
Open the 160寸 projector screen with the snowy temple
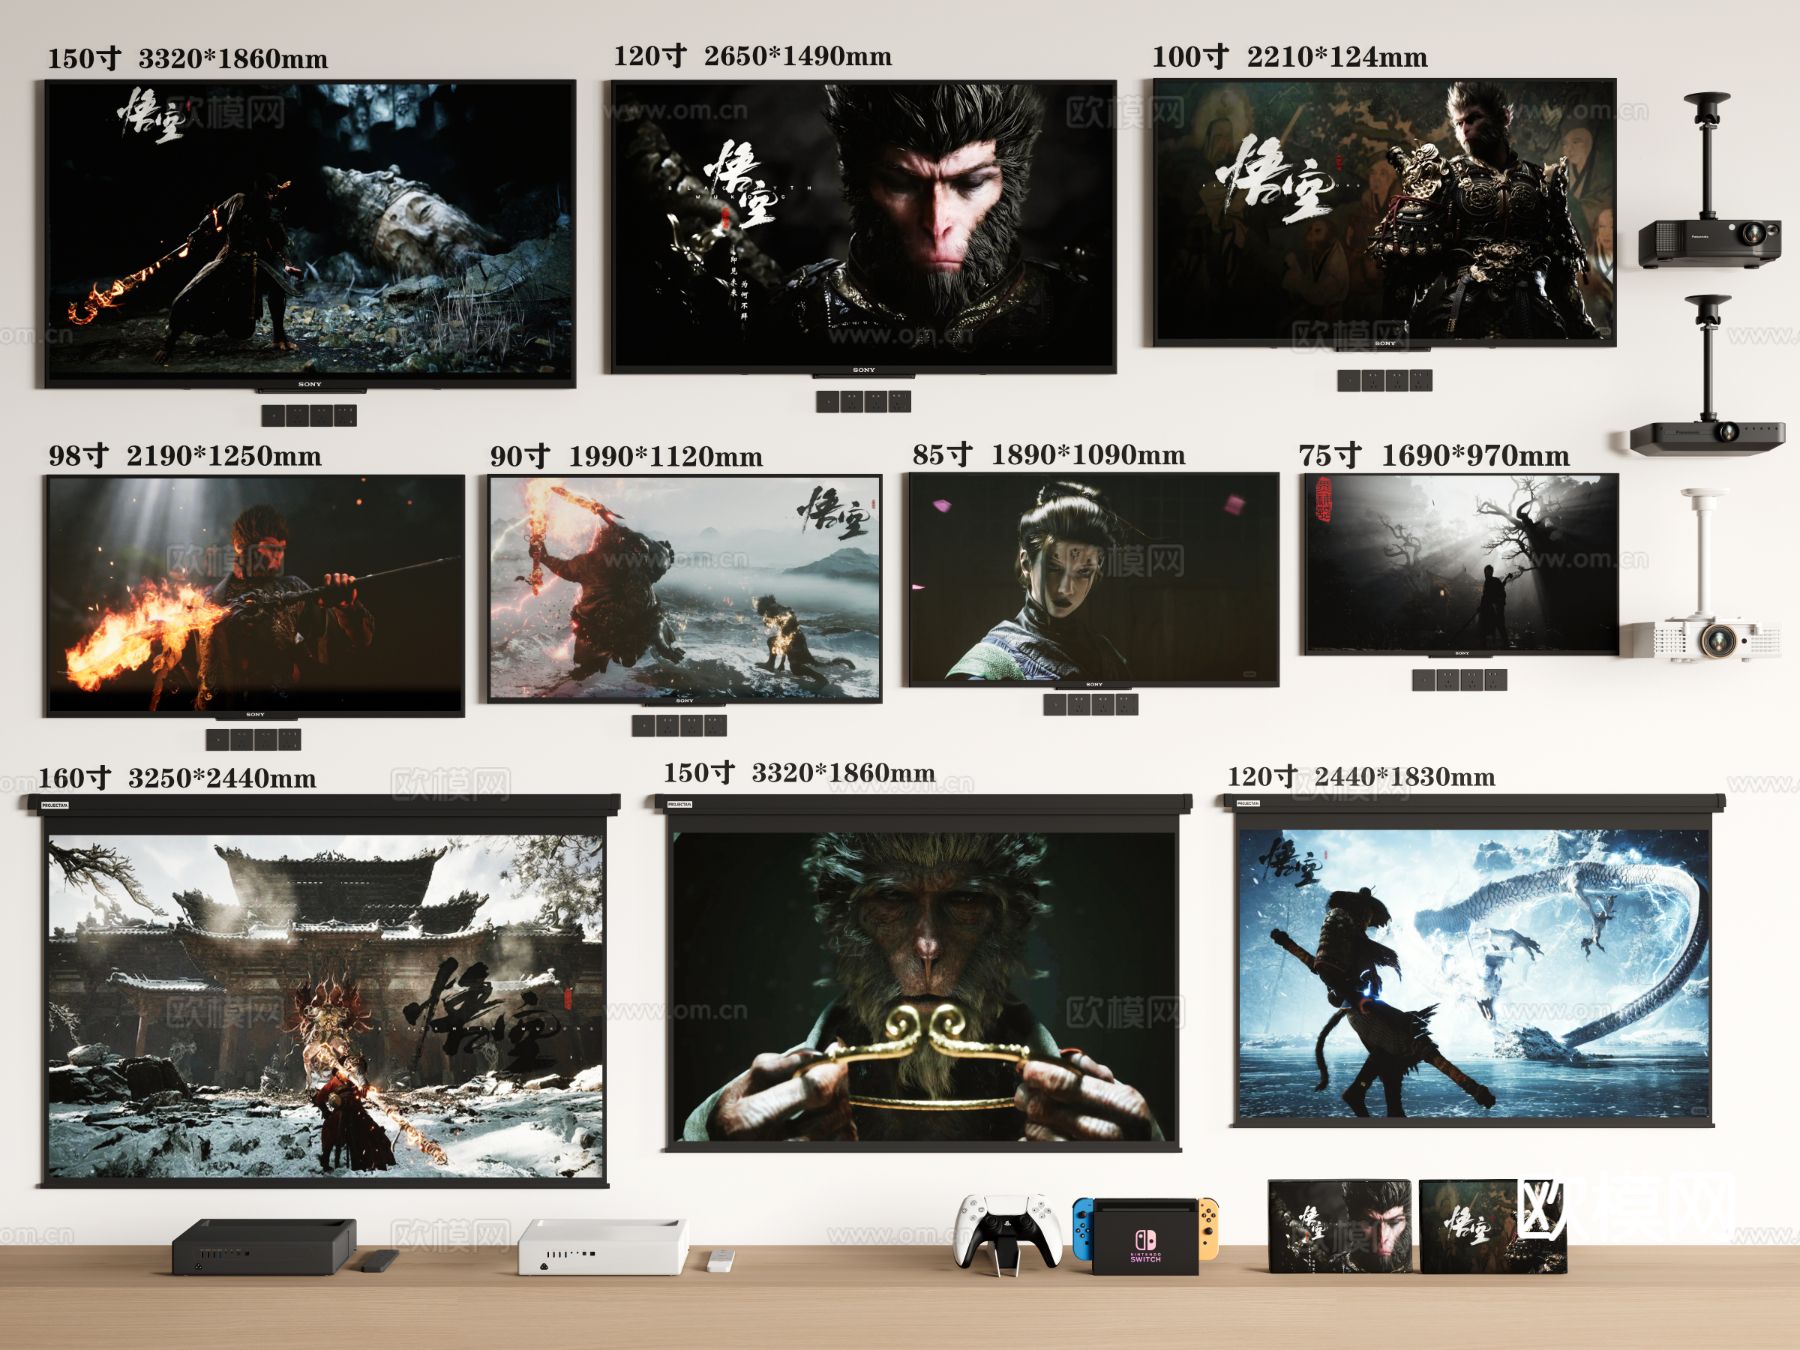coord(325,991)
